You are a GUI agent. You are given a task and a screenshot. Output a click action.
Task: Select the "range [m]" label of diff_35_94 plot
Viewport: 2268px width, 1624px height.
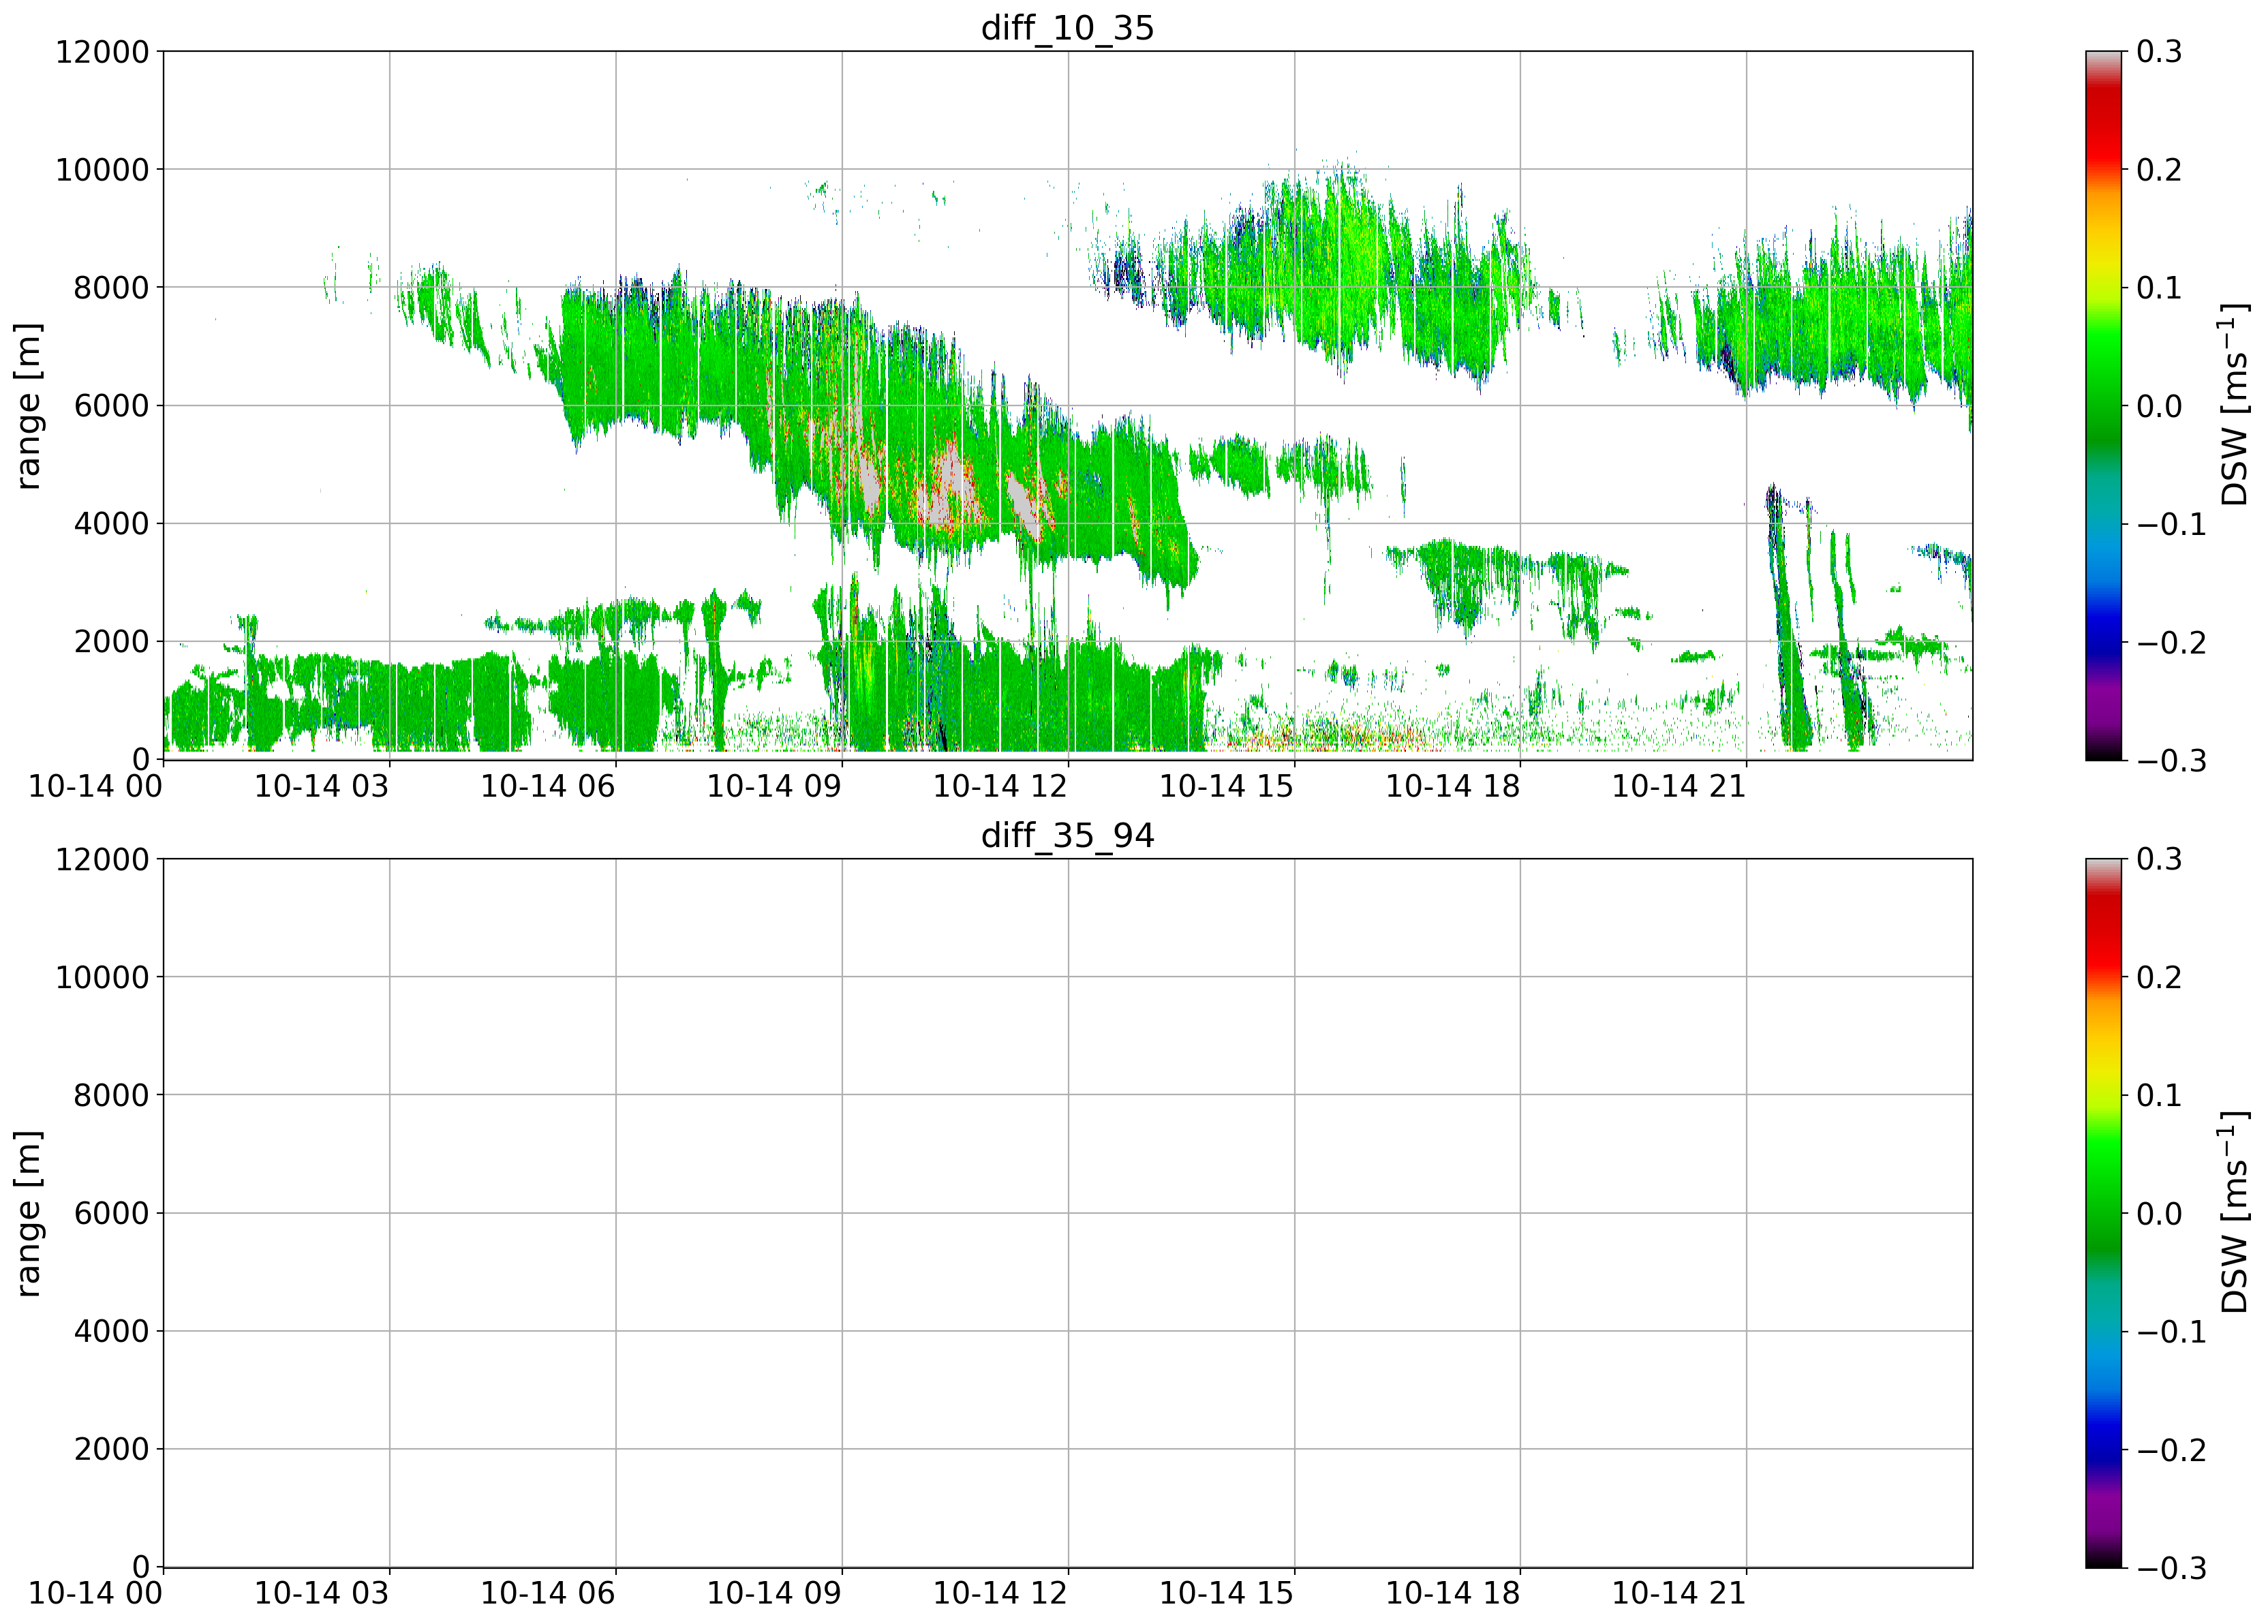point(29,1213)
